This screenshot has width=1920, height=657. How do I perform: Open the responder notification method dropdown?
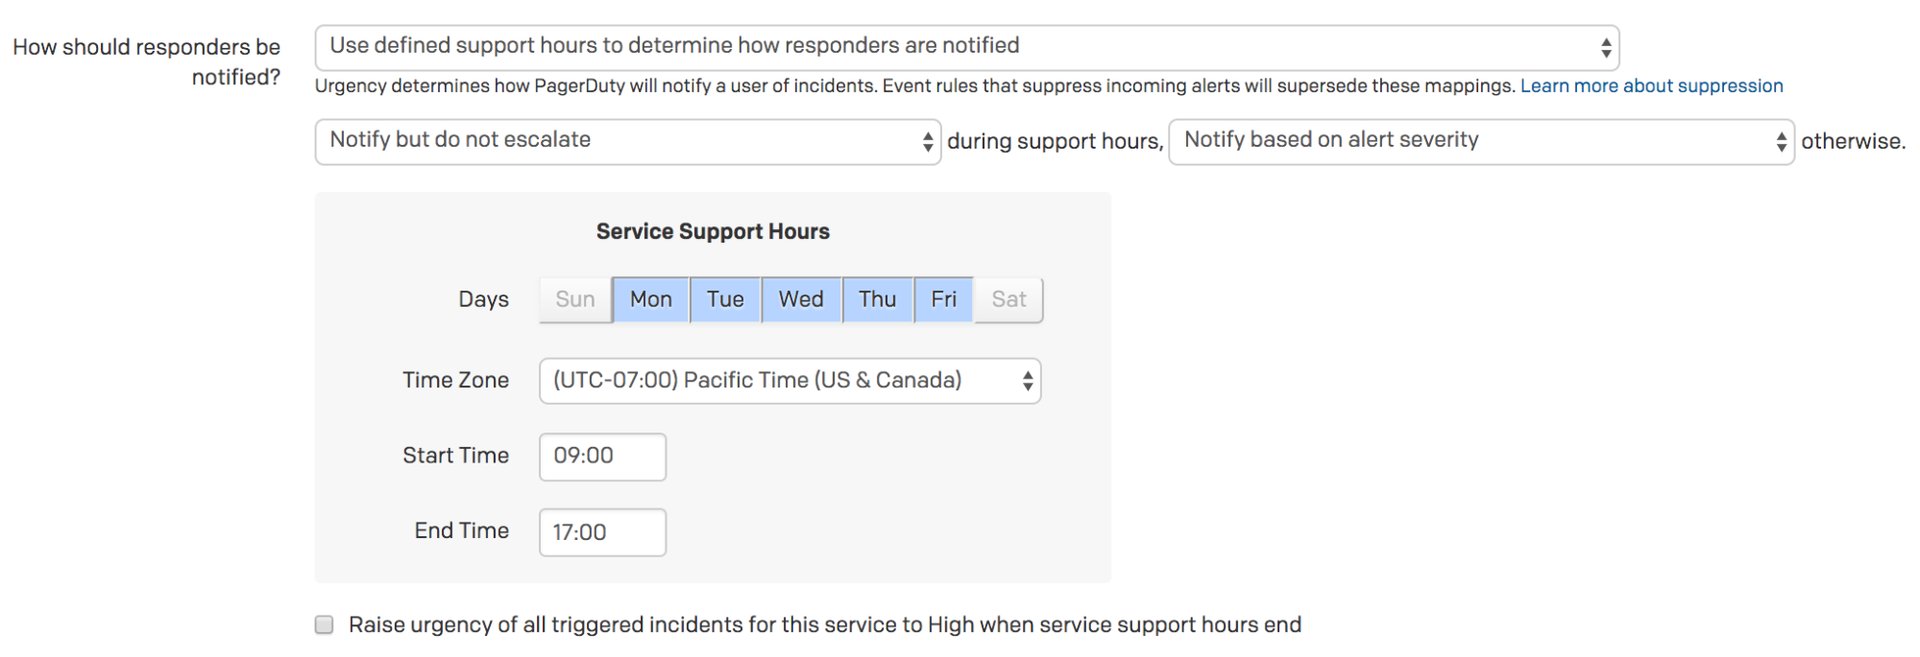pyautogui.click(x=966, y=47)
